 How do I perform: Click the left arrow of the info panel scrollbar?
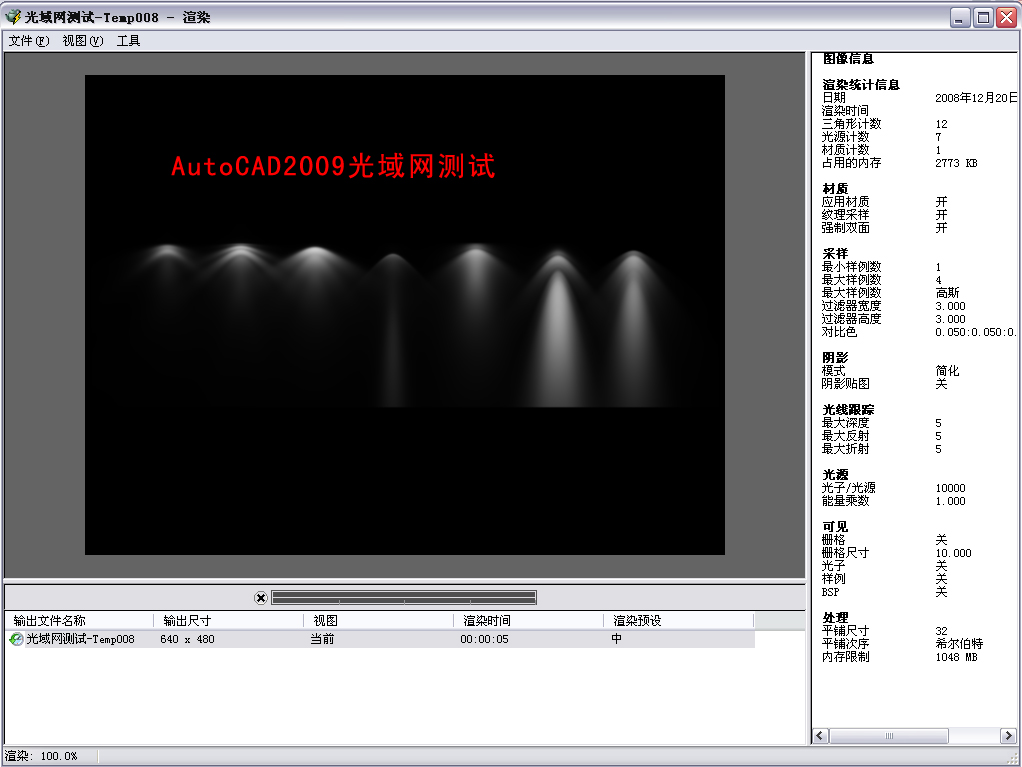click(x=819, y=735)
